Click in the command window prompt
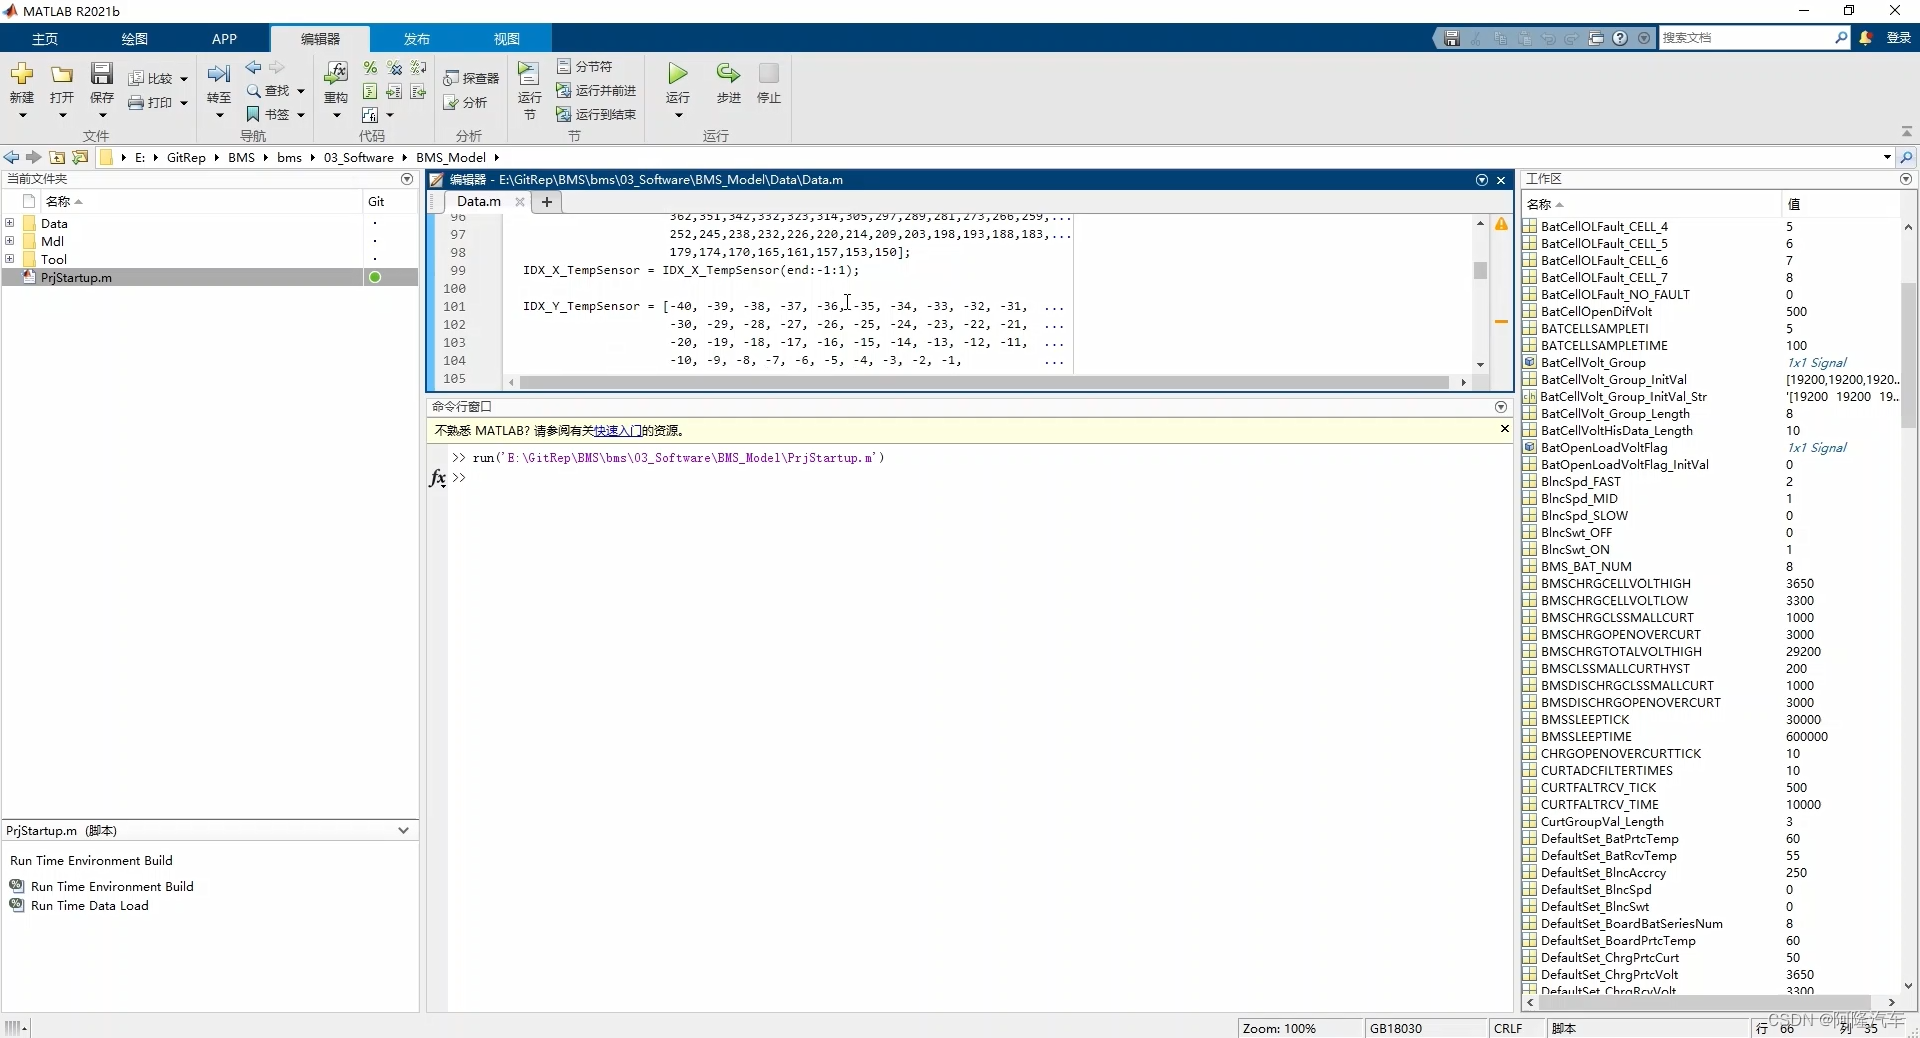 tap(980, 478)
